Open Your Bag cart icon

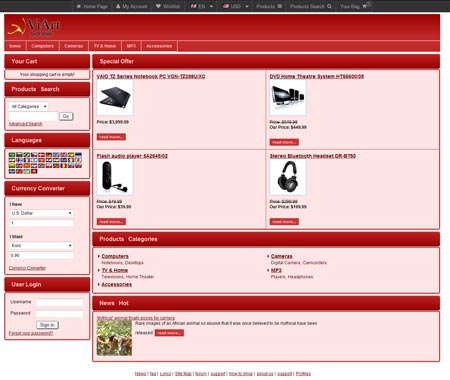tap(365, 6)
